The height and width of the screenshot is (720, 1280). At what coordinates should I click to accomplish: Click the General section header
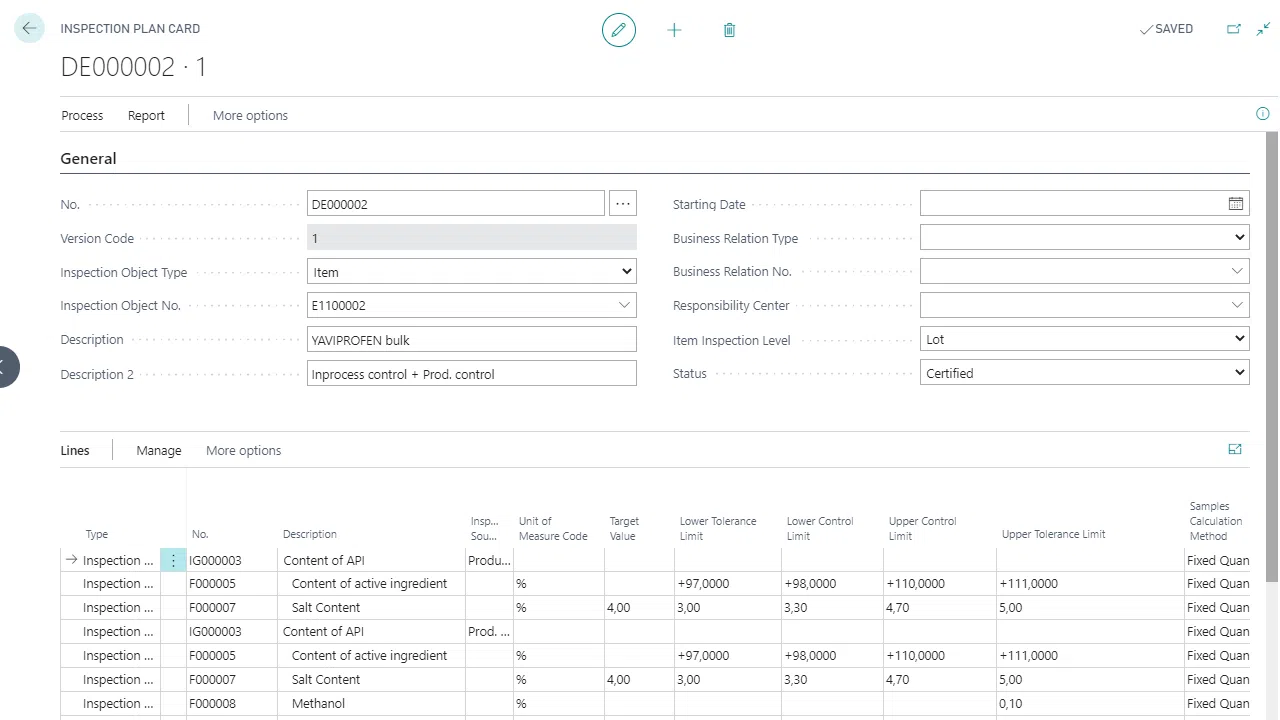[x=88, y=158]
